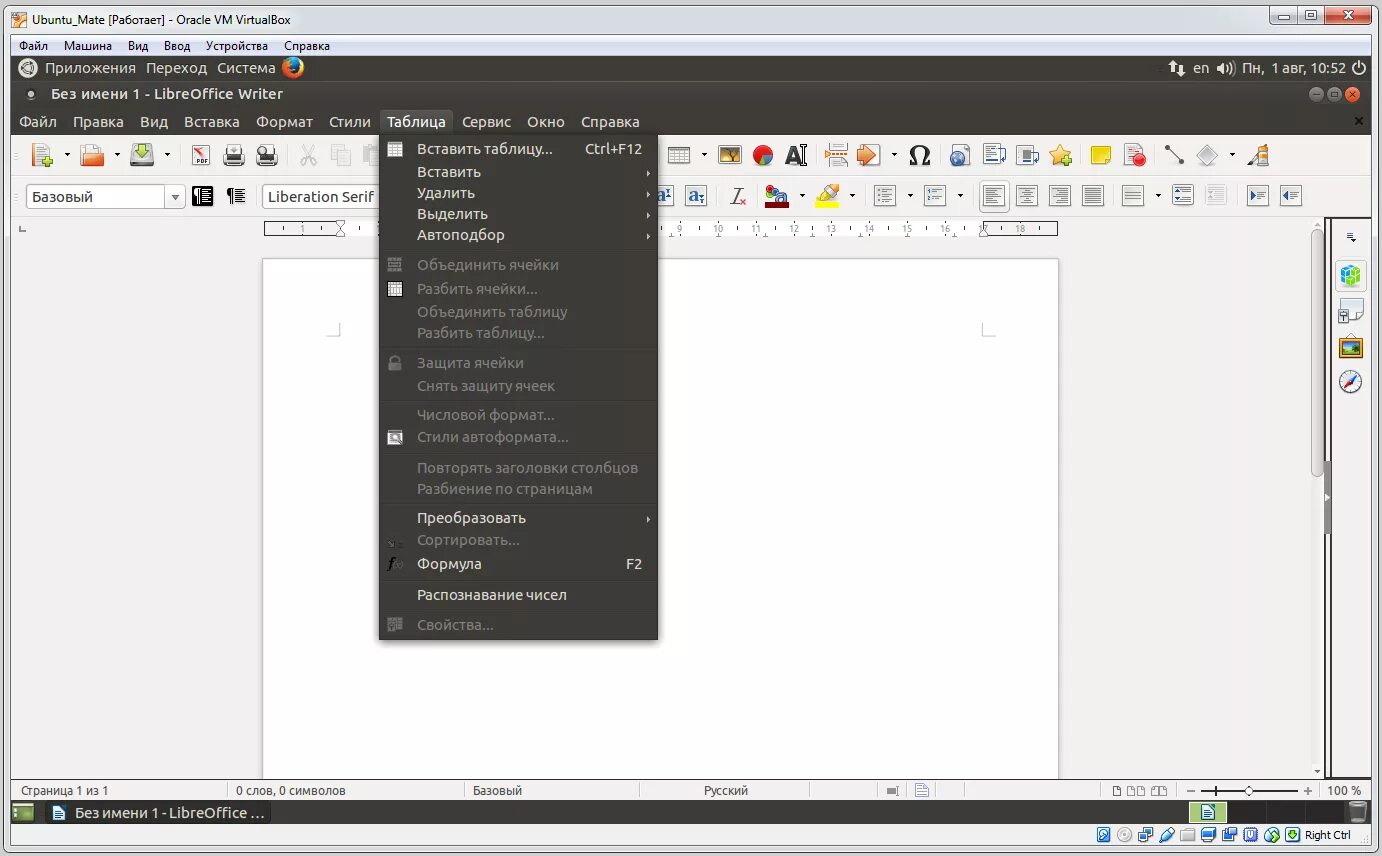Export directly as PDF icon
The height and width of the screenshot is (856, 1382).
pos(201,155)
